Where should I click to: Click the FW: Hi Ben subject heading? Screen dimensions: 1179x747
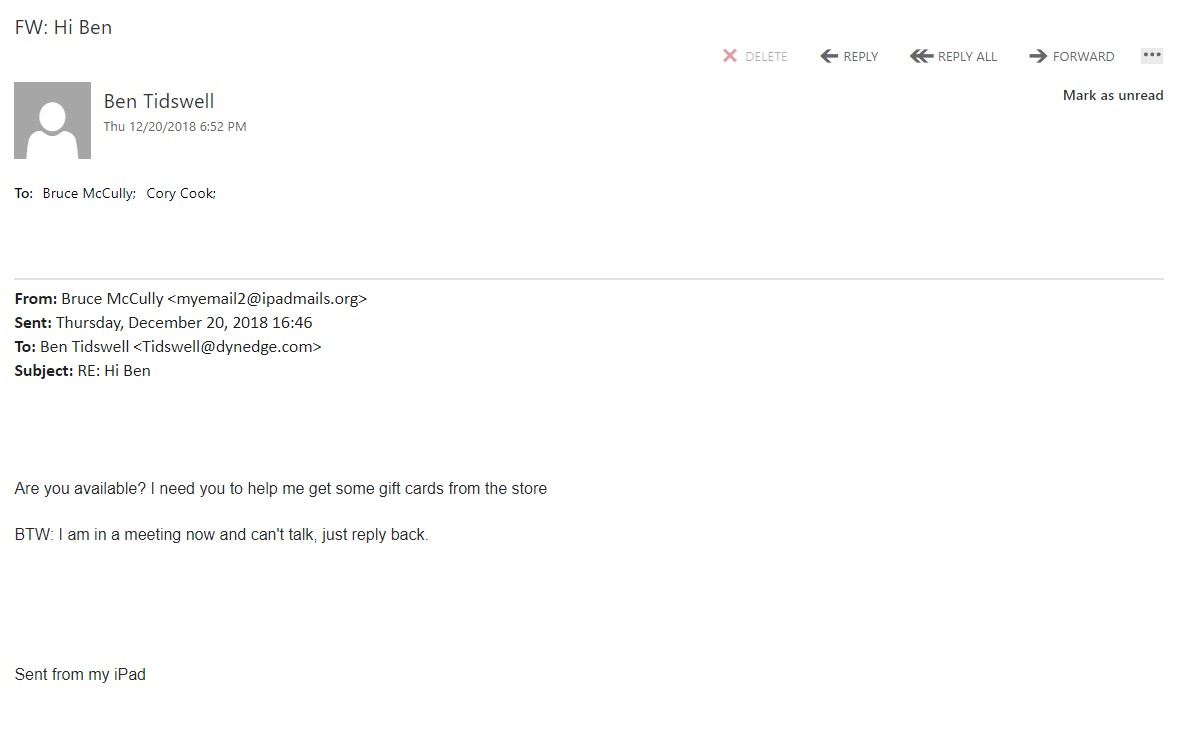coord(63,27)
